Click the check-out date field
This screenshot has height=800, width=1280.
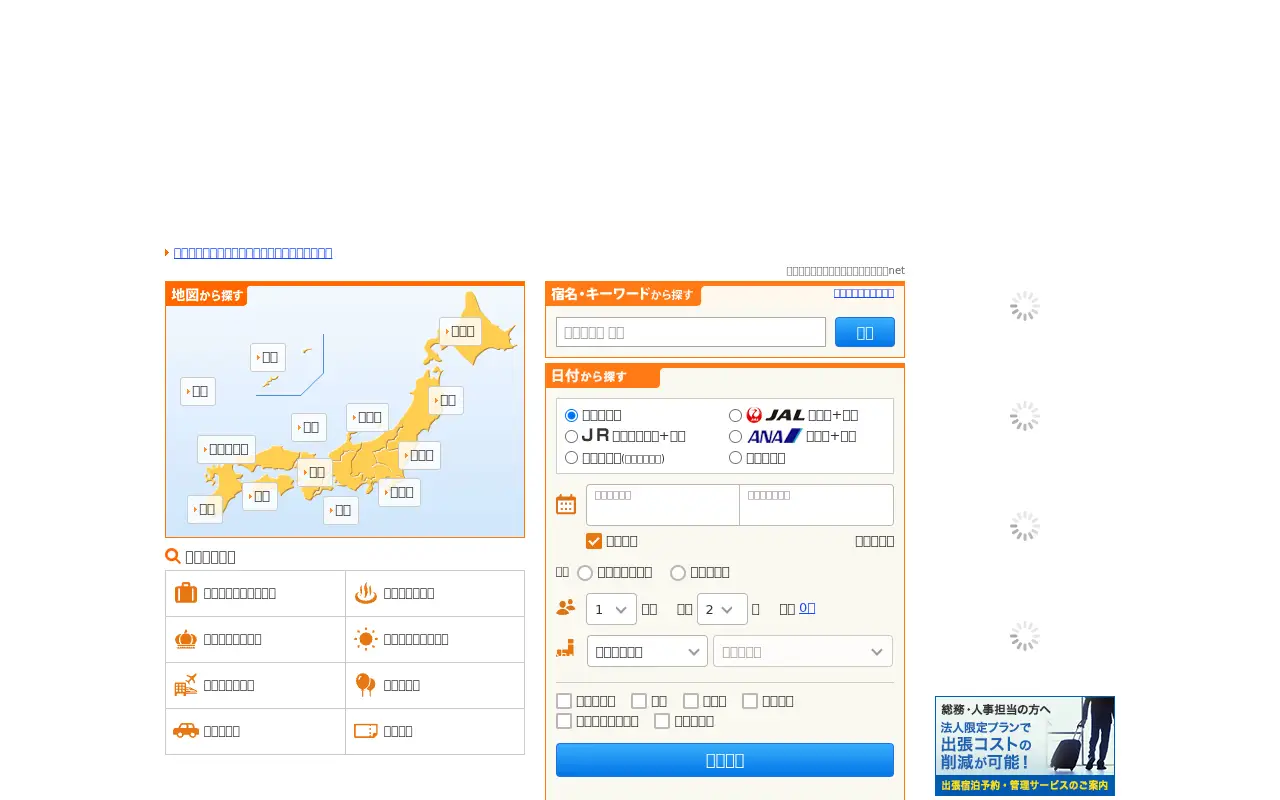816,505
